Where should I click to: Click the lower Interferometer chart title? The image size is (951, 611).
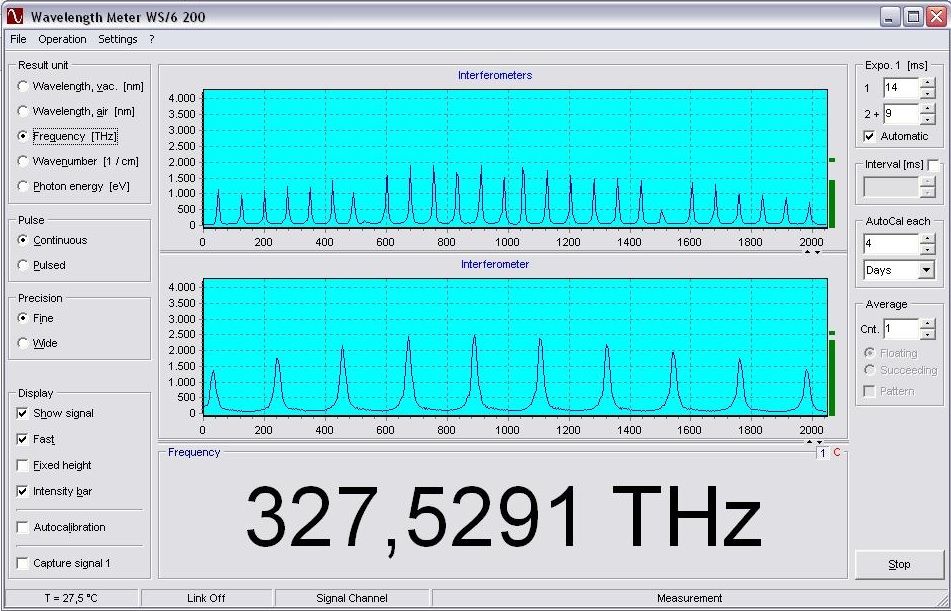pos(495,264)
